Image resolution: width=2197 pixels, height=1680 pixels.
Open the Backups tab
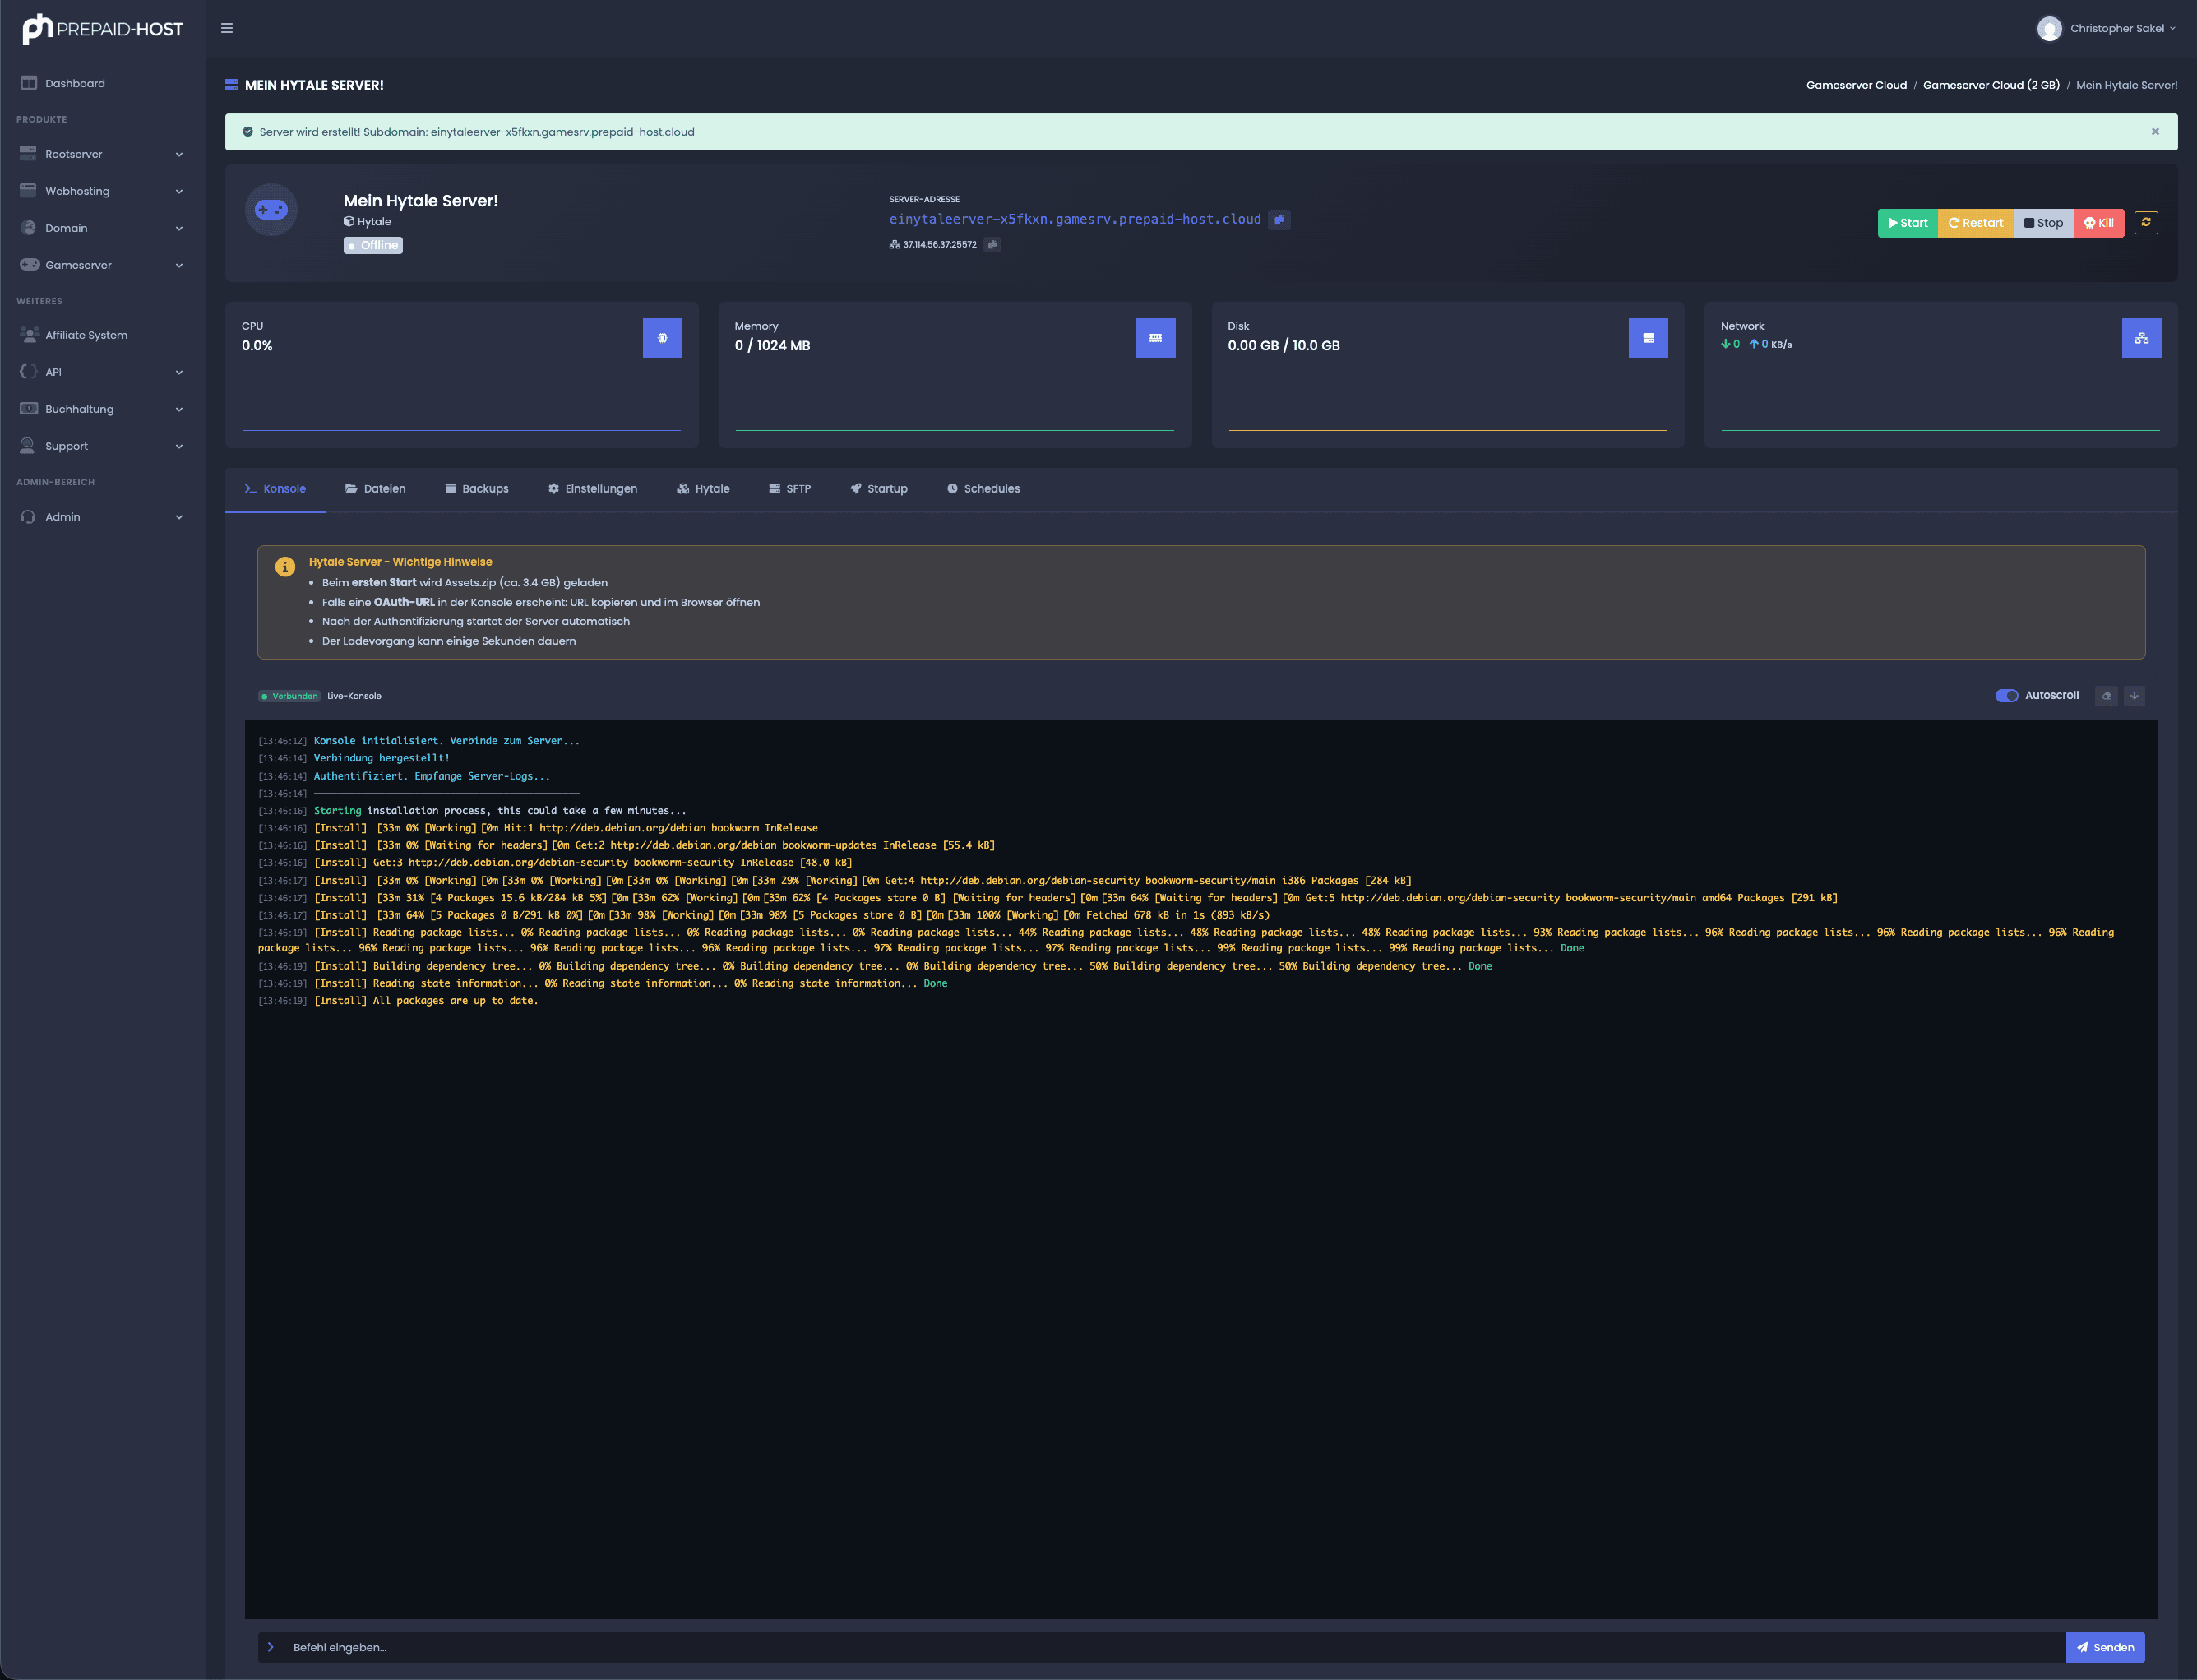477,488
